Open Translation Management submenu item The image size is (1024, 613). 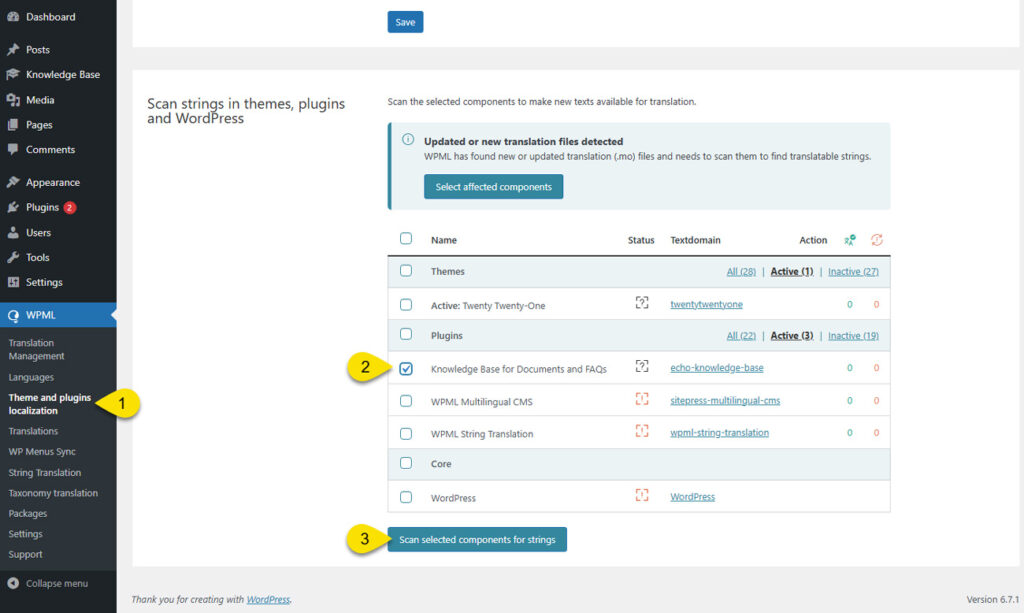(36, 349)
